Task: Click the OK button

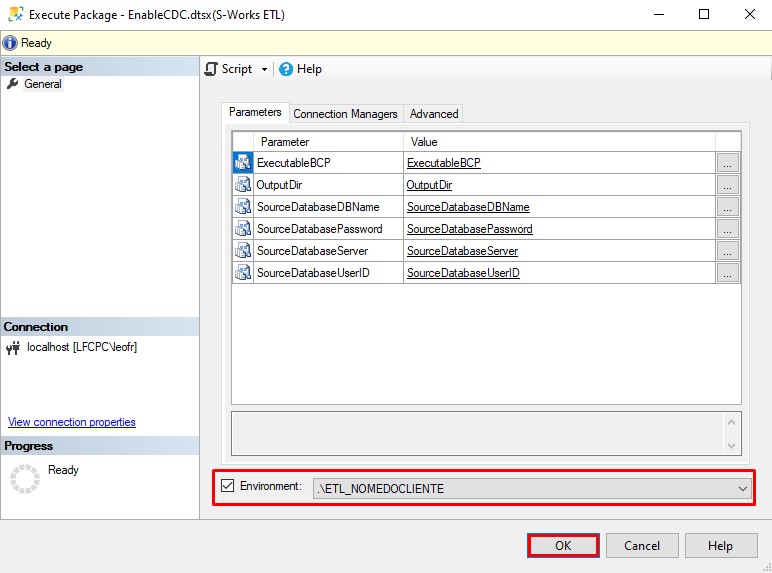Action: 563,545
